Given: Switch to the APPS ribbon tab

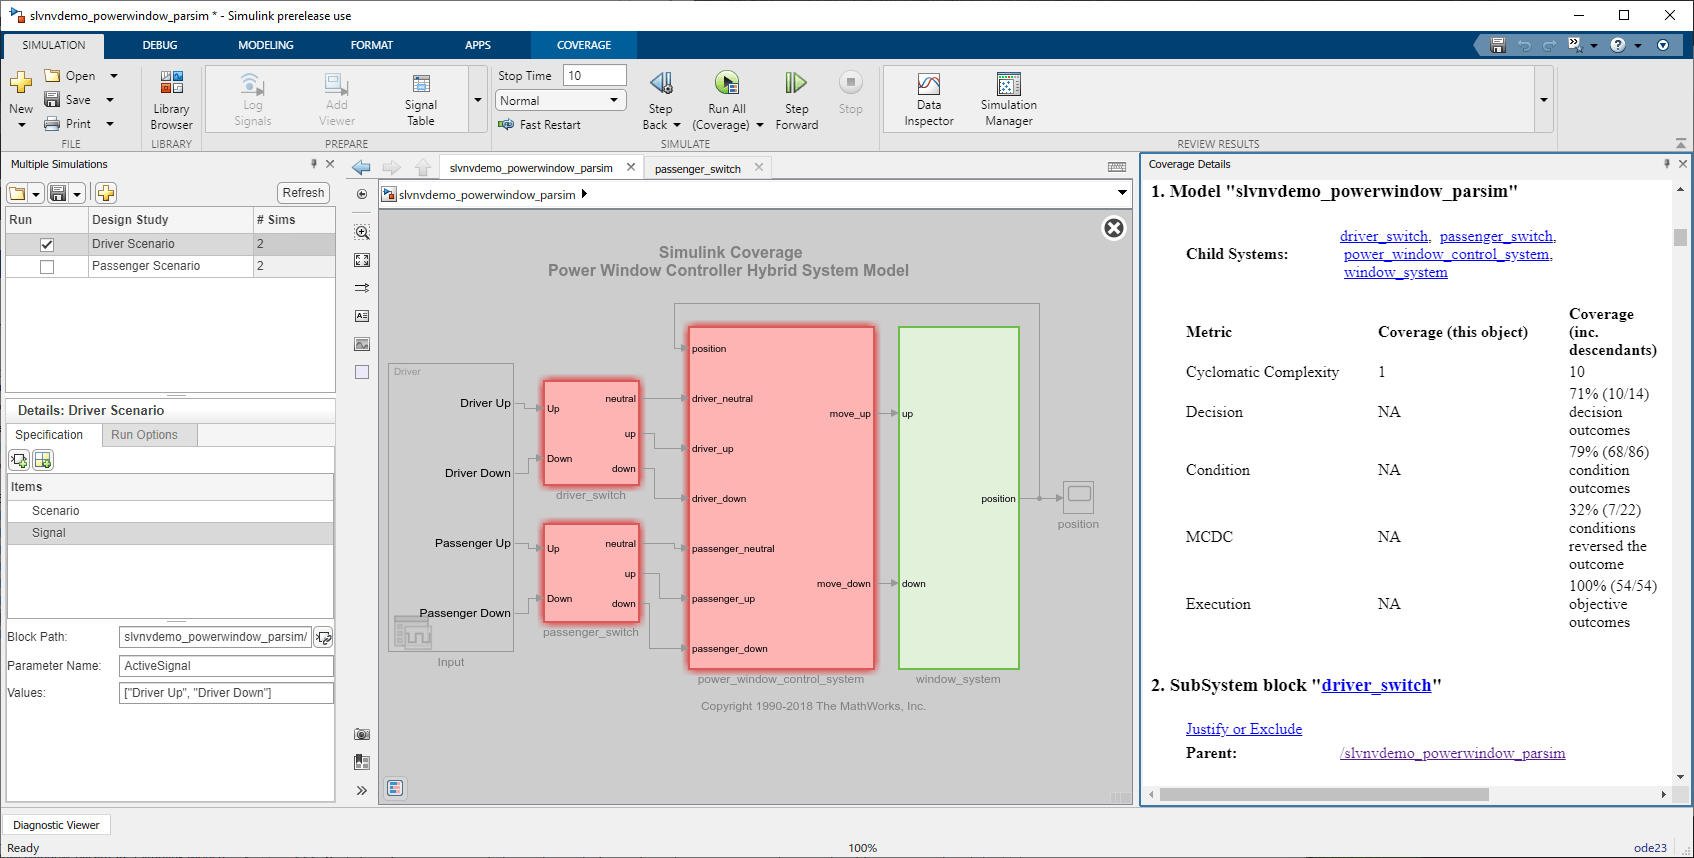Looking at the screenshot, I should coord(478,45).
